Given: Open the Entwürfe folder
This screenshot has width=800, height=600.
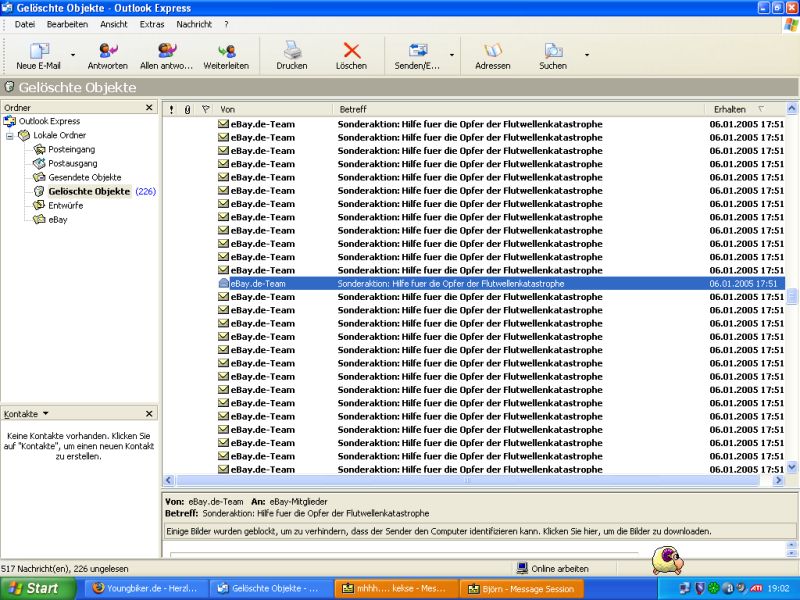Looking at the screenshot, I should (x=65, y=206).
